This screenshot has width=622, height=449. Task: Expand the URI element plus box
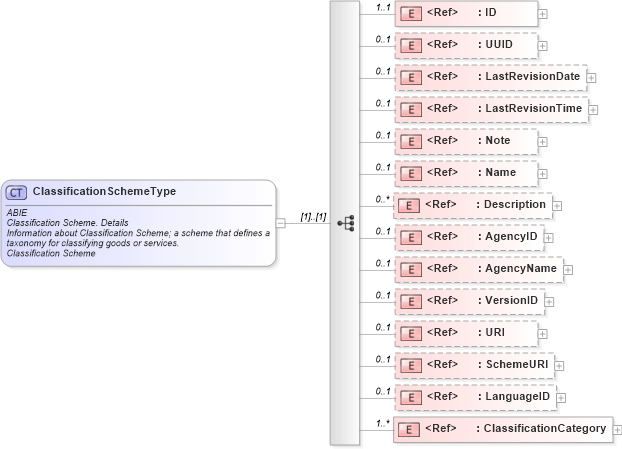(543, 334)
